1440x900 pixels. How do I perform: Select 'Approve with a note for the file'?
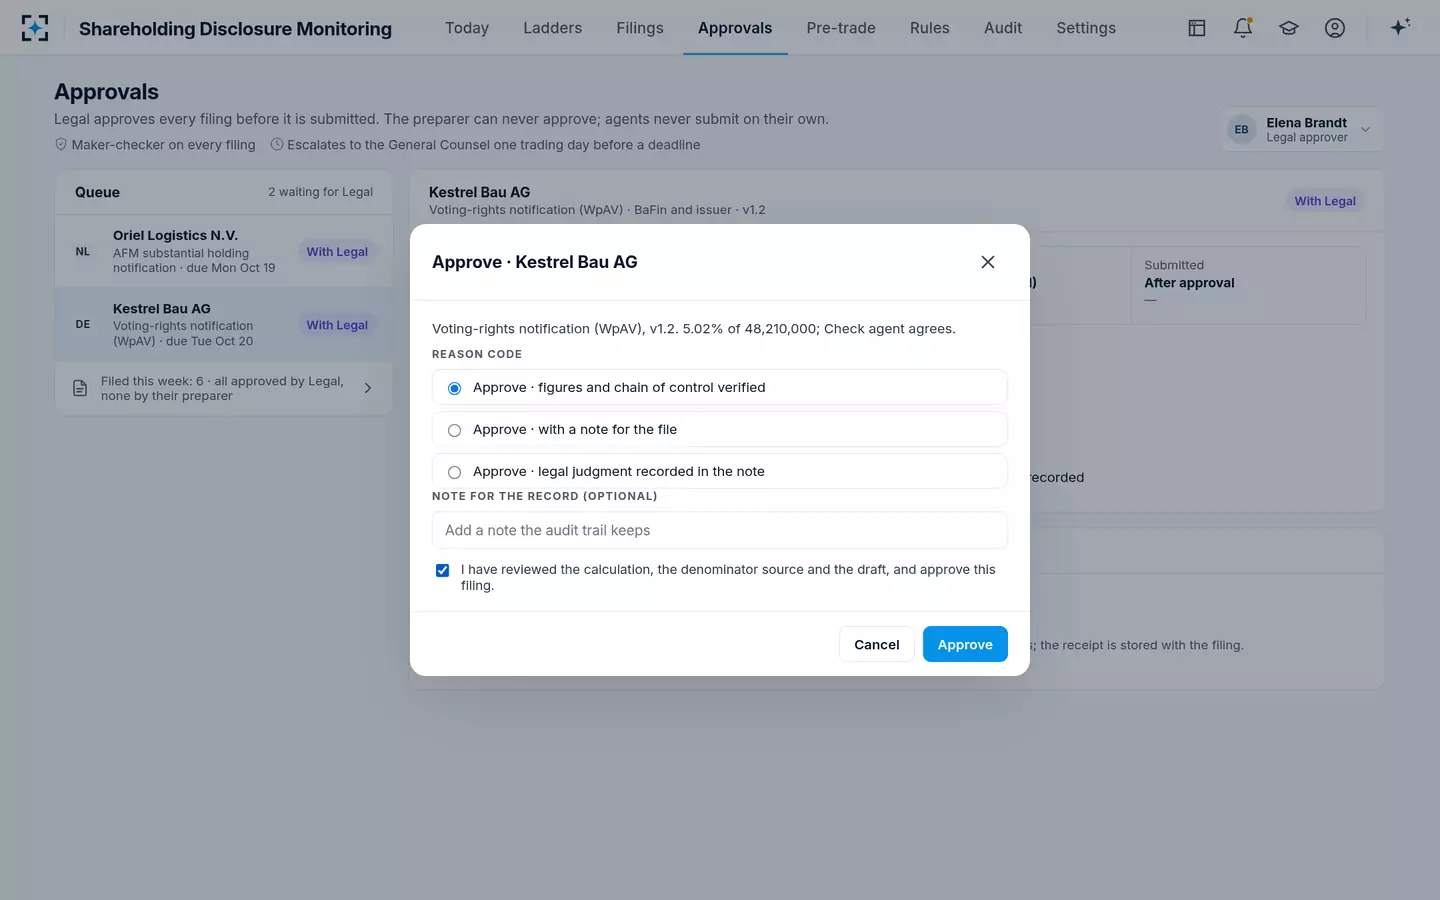coord(719,430)
